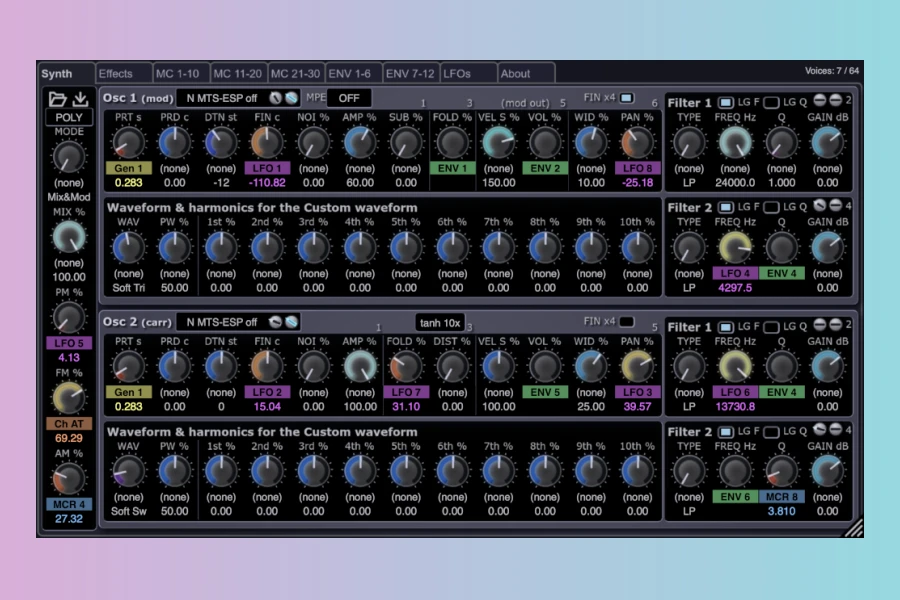Click the first round icon in Osc 2 Filter 2 header
This screenshot has width=900, height=600.
tap(818, 431)
